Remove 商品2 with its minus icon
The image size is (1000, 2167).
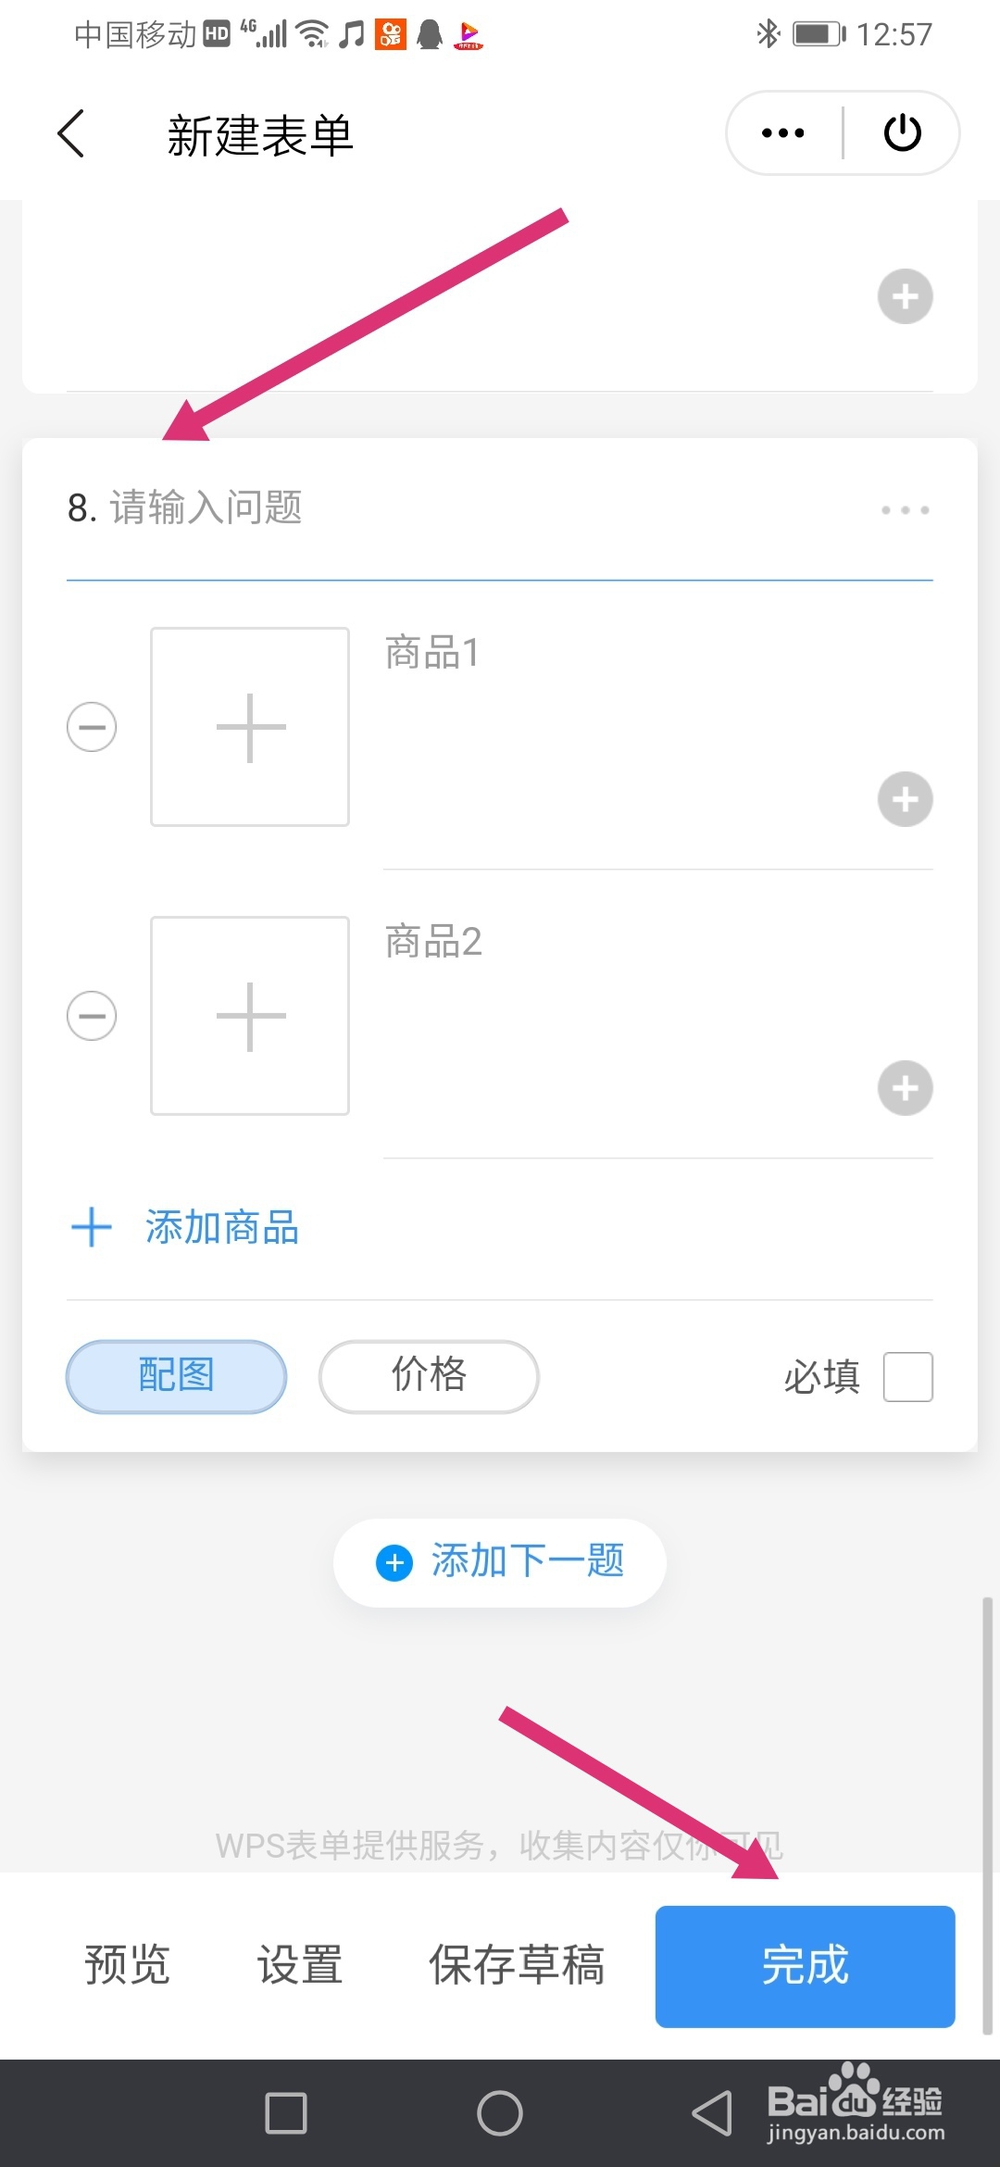tap(92, 1016)
